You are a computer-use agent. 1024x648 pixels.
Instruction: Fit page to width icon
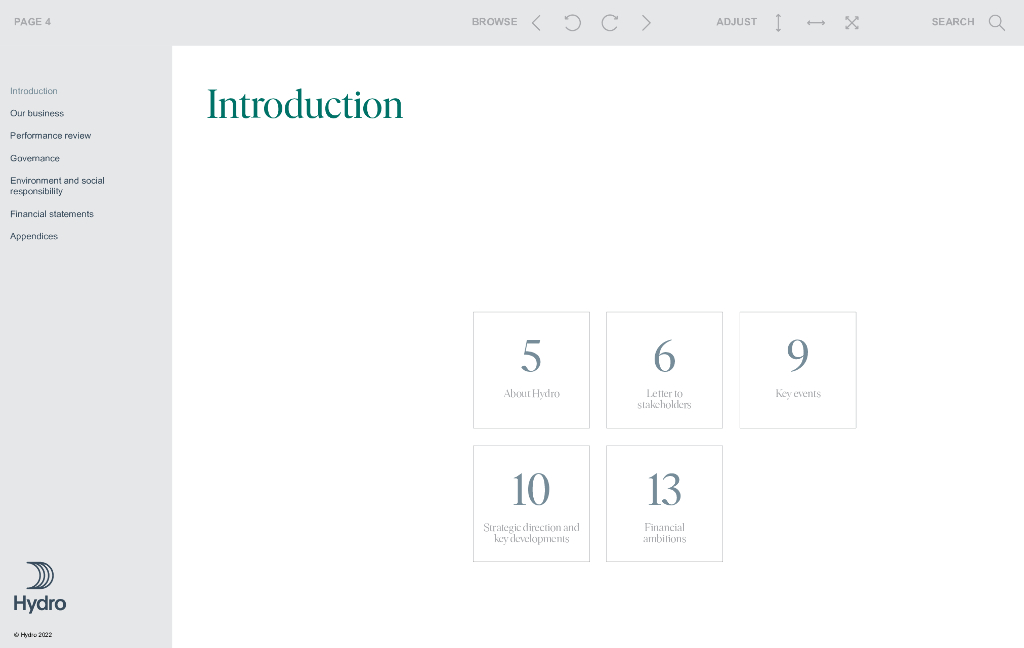pos(815,22)
